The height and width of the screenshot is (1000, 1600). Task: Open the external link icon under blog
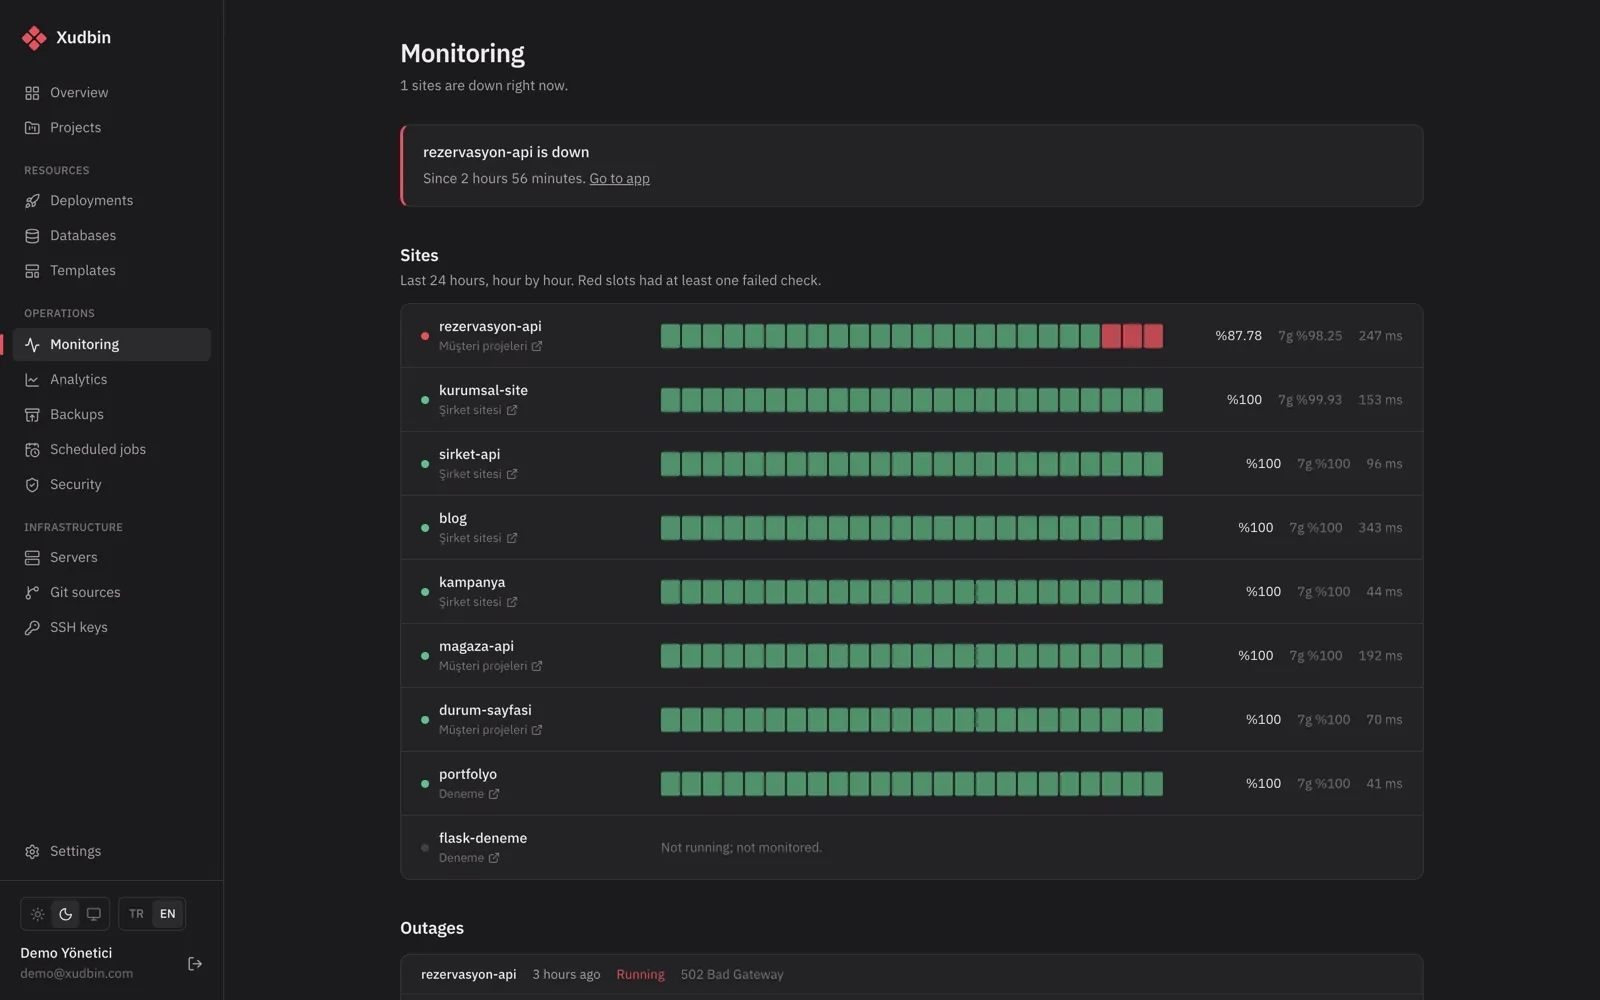coord(512,539)
